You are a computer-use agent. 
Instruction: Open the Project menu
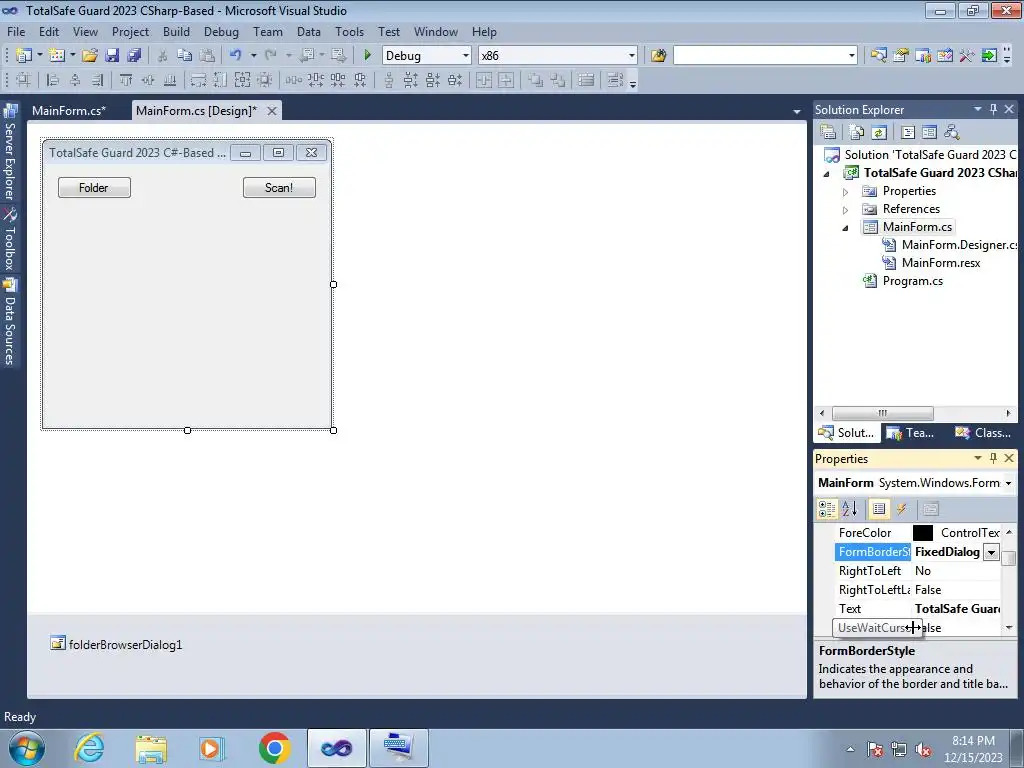tap(130, 31)
